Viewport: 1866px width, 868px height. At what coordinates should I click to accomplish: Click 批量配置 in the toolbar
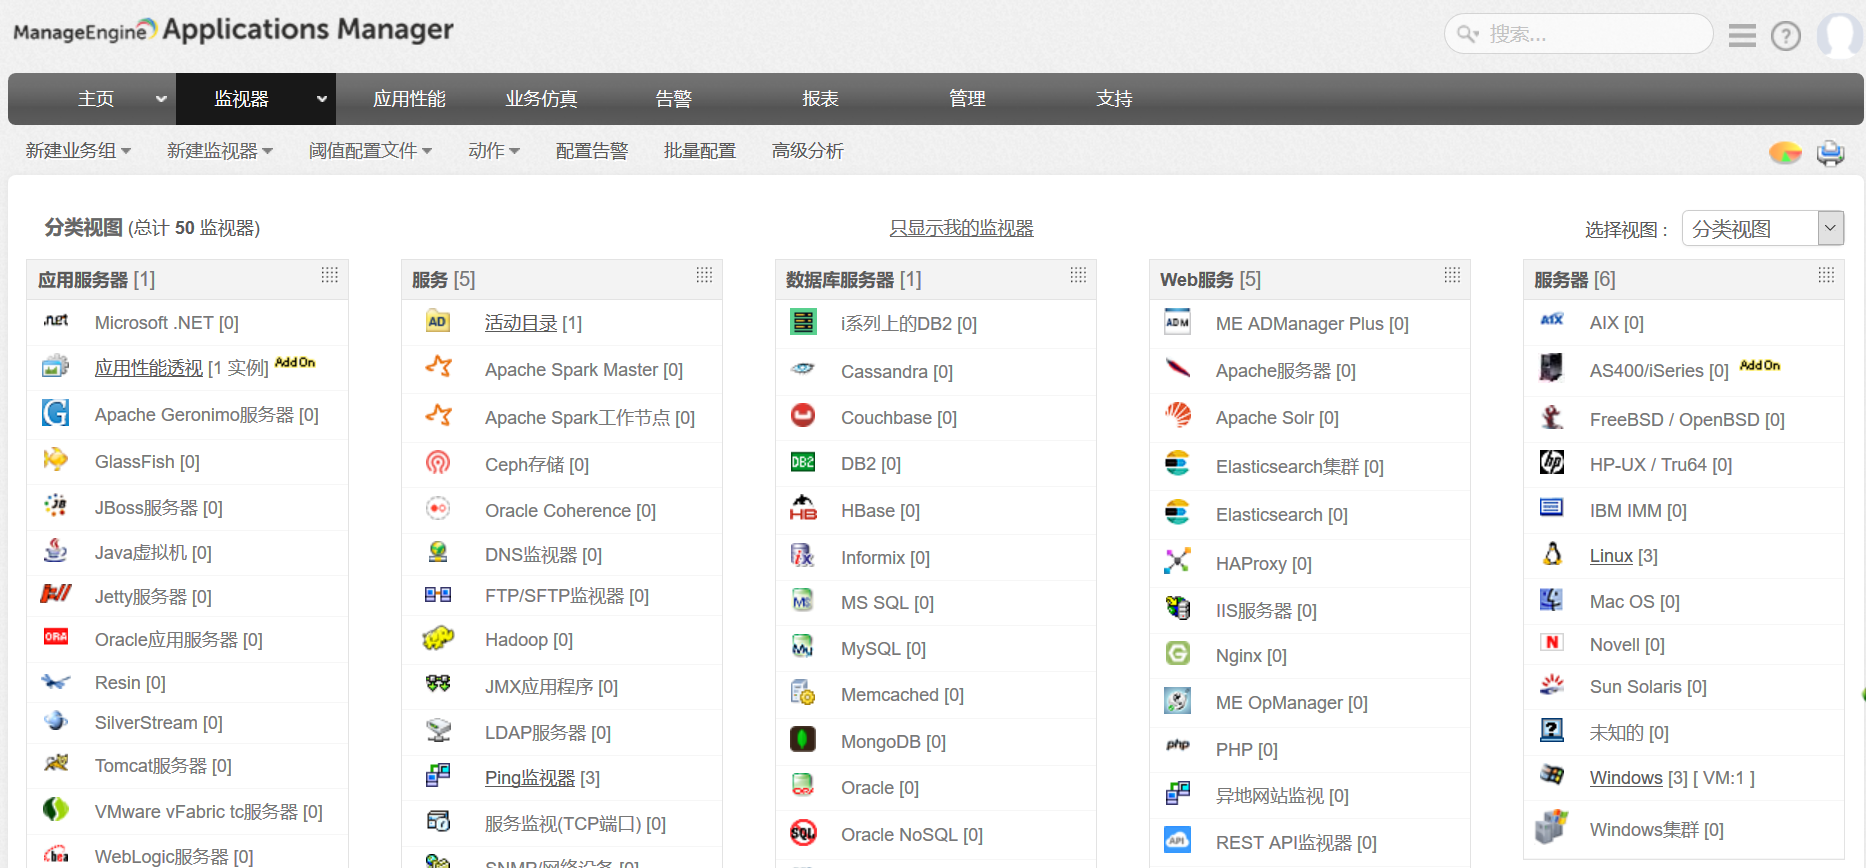pos(700,151)
